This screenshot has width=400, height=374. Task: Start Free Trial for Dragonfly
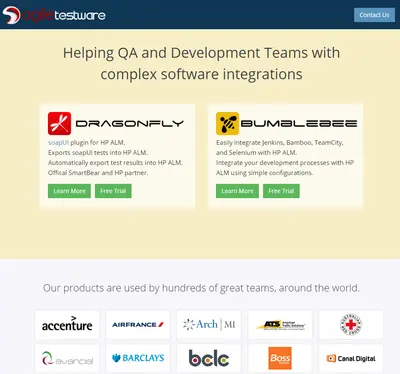(x=113, y=191)
